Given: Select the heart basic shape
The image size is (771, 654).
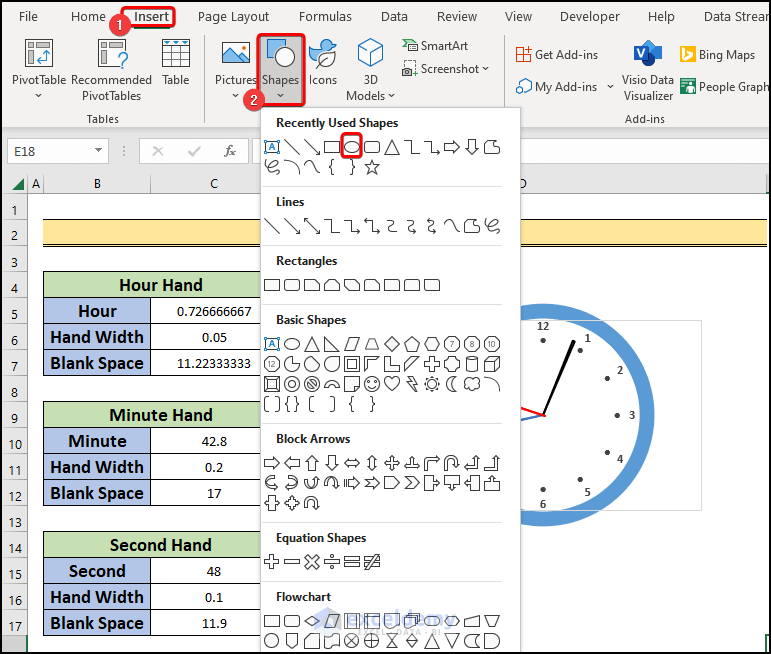Looking at the screenshot, I should [x=392, y=384].
